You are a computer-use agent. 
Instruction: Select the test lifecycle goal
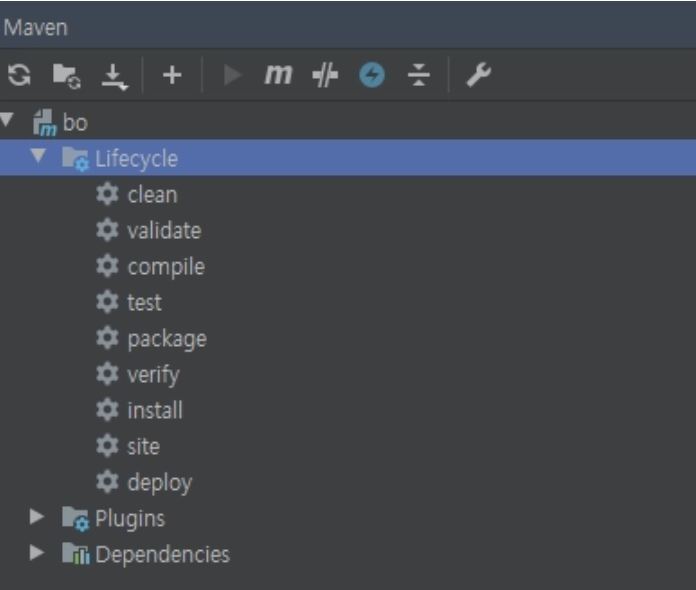(144, 302)
